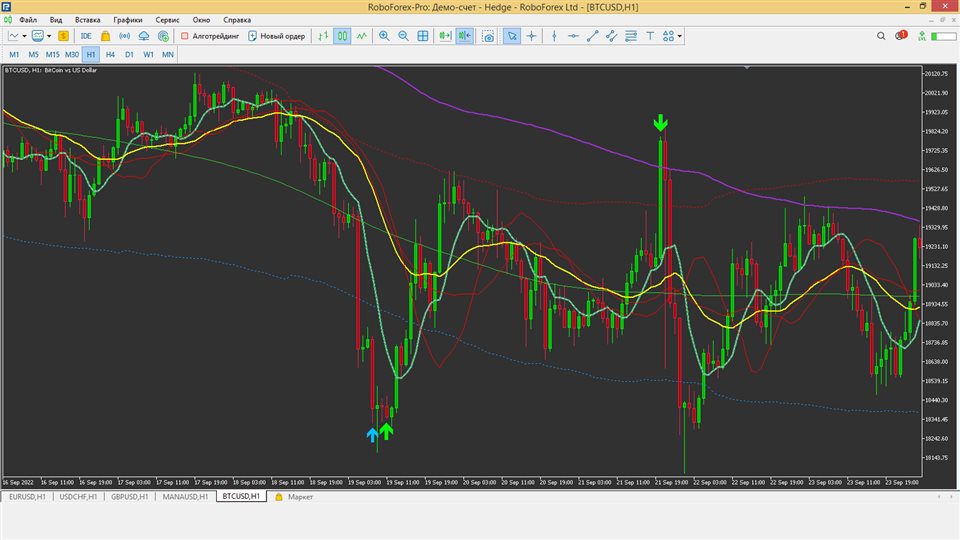Select the crosshair tool
The image size is (960, 540).
[x=531, y=36]
